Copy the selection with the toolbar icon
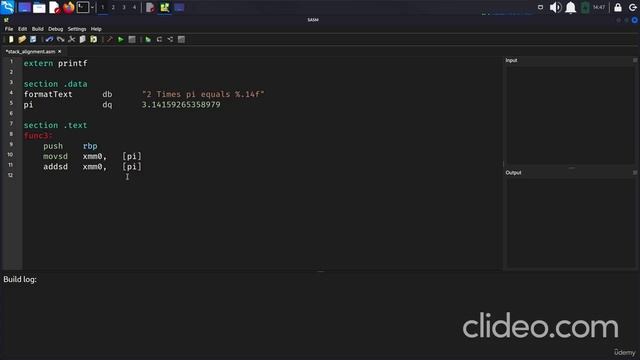Image resolution: width=640 pixels, height=360 pixels. click(82, 39)
